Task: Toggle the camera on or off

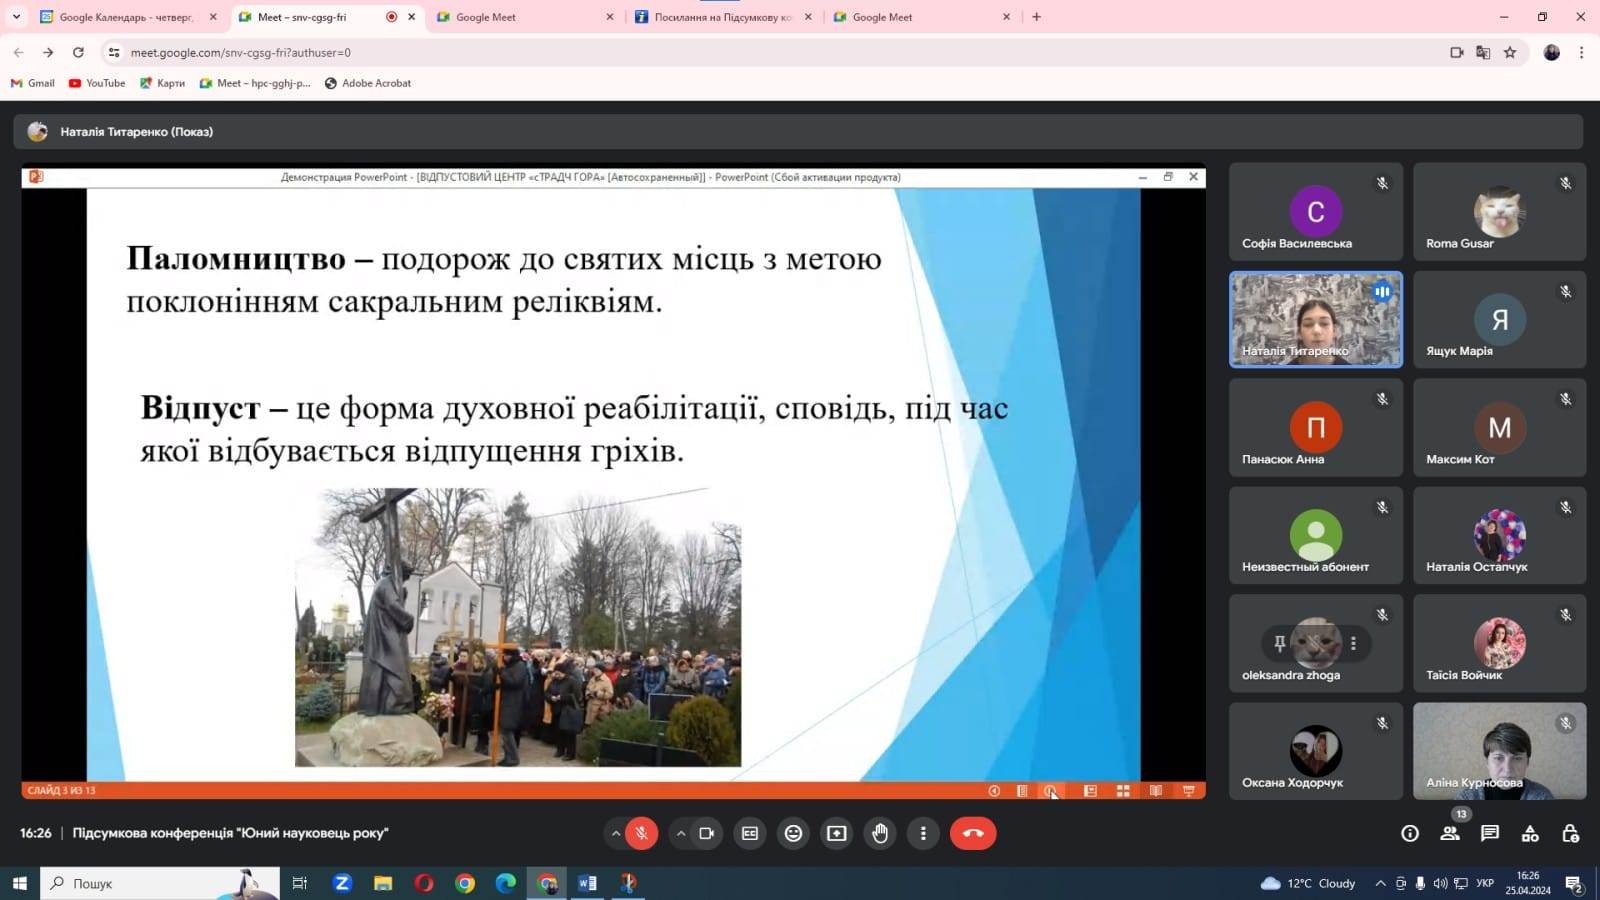Action: 707,833
